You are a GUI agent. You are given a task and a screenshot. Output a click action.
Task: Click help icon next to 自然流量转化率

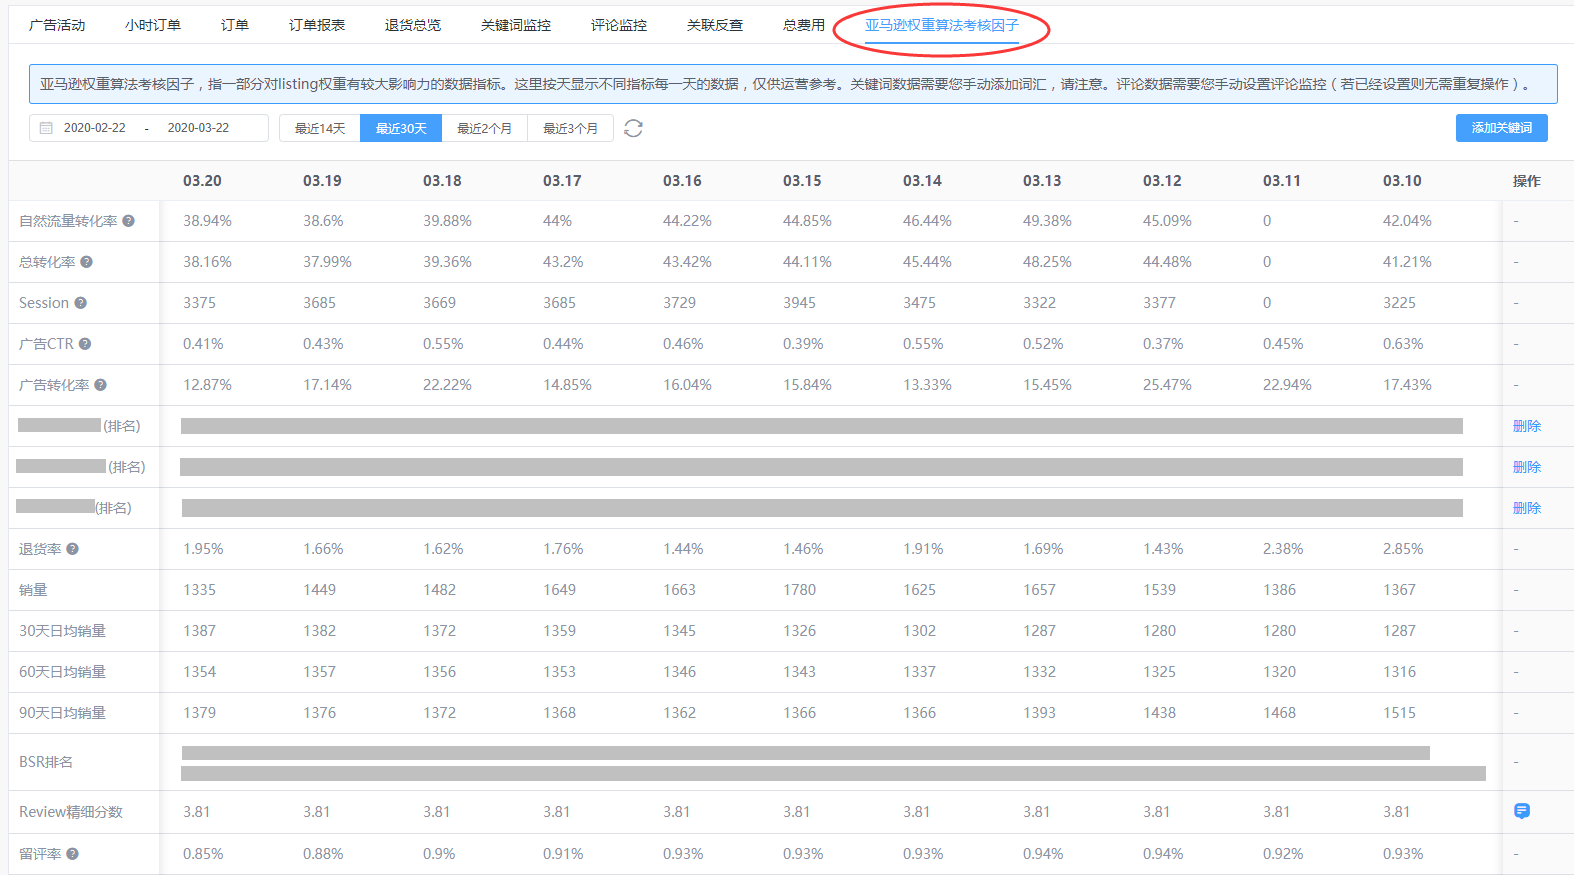tap(129, 221)
